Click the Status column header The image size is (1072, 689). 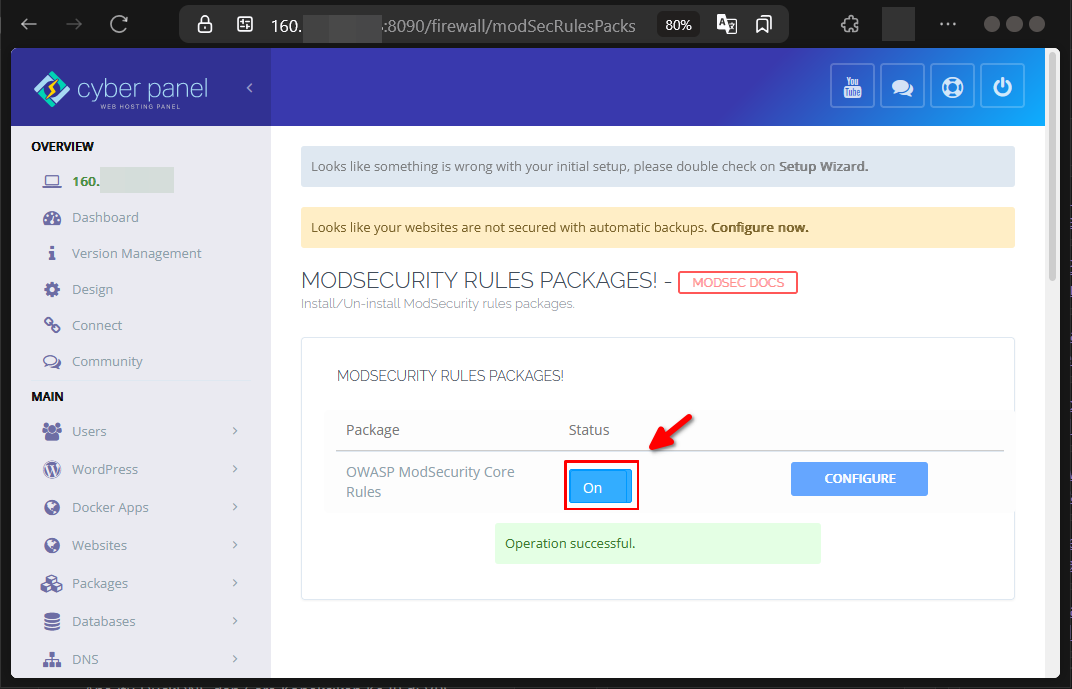(589, 430)
